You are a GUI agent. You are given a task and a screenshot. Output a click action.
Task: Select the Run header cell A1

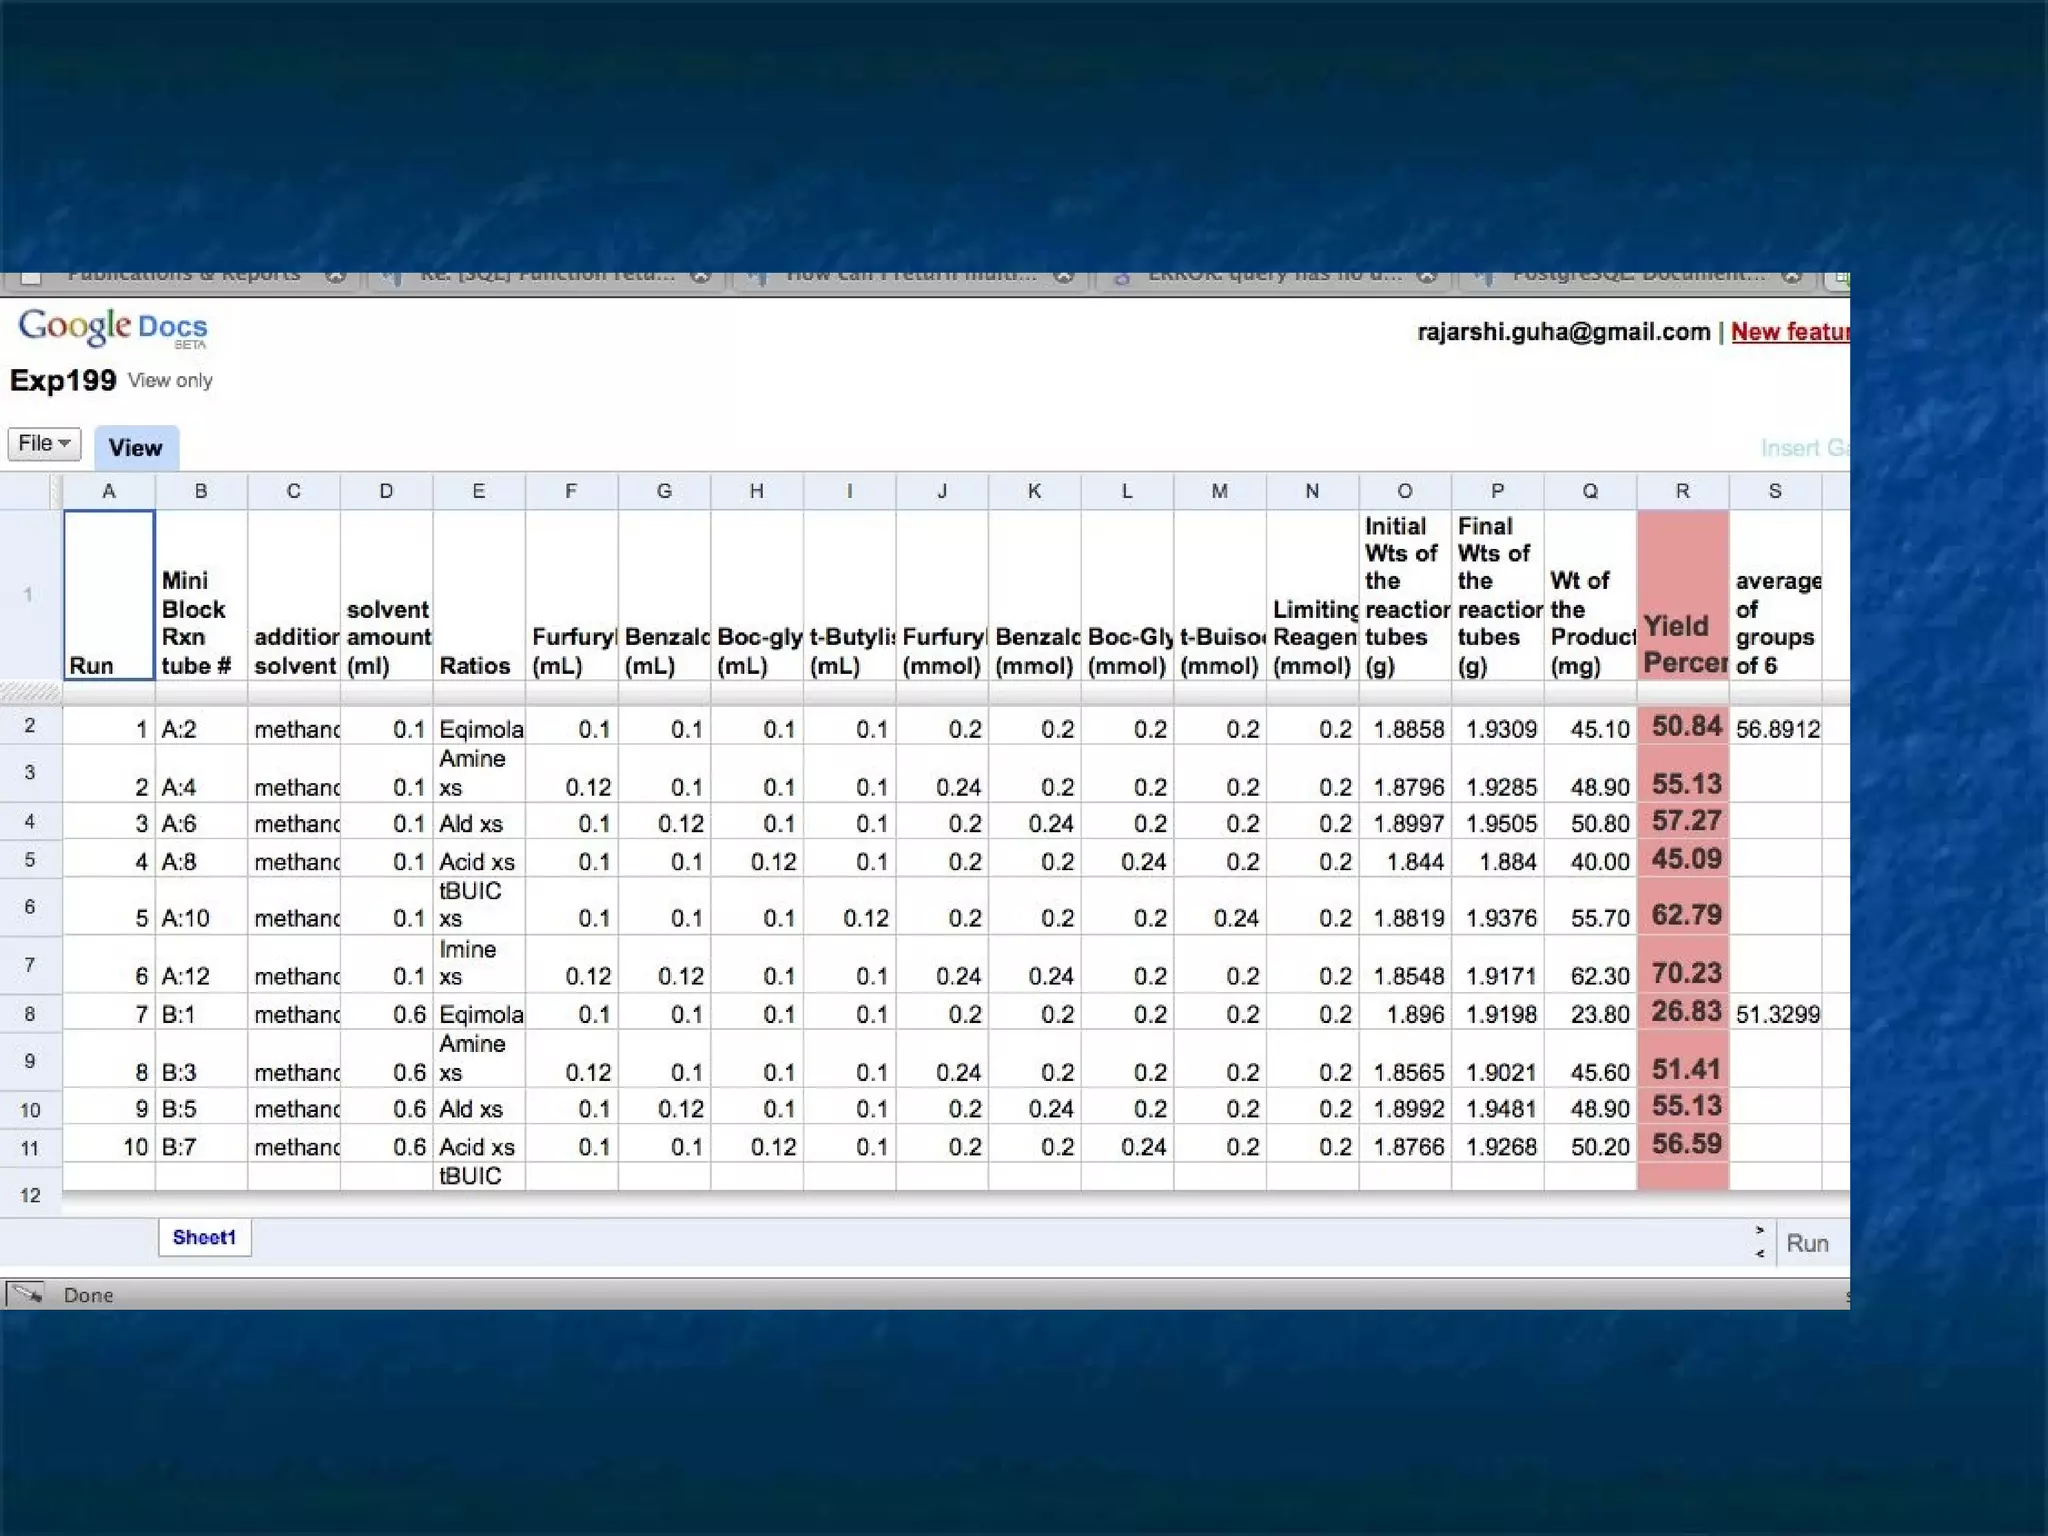pos(109,596)
